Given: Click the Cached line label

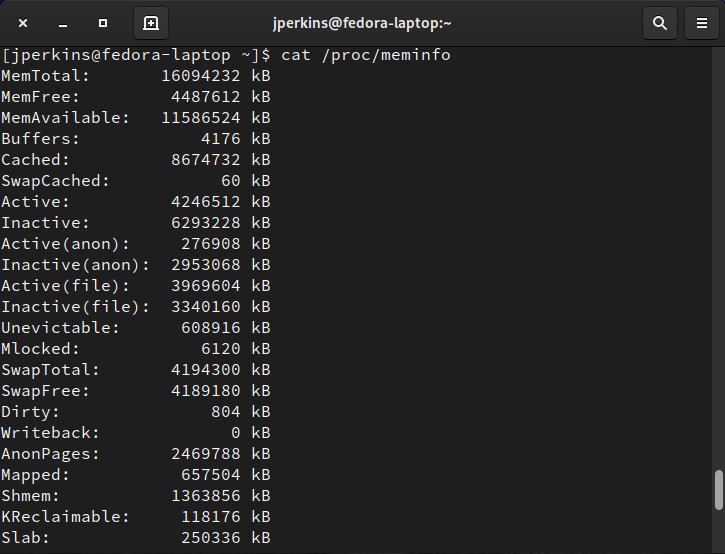Looking at the screenshot, I should [x=35, y=159].
